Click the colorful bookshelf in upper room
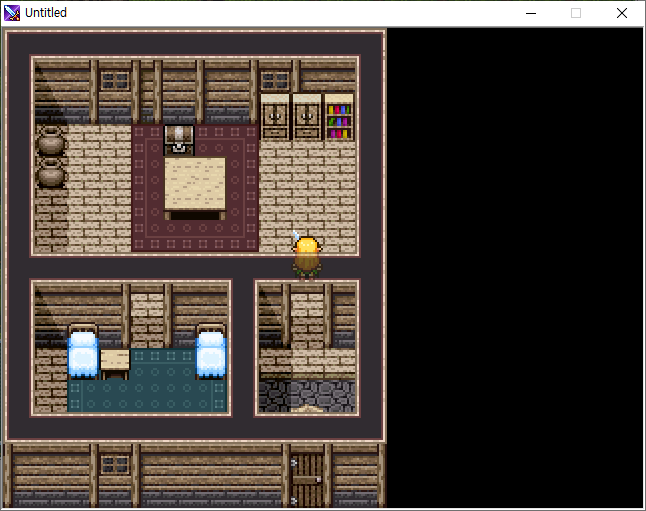This screenshot has height=511, width=646. (339, 117)
